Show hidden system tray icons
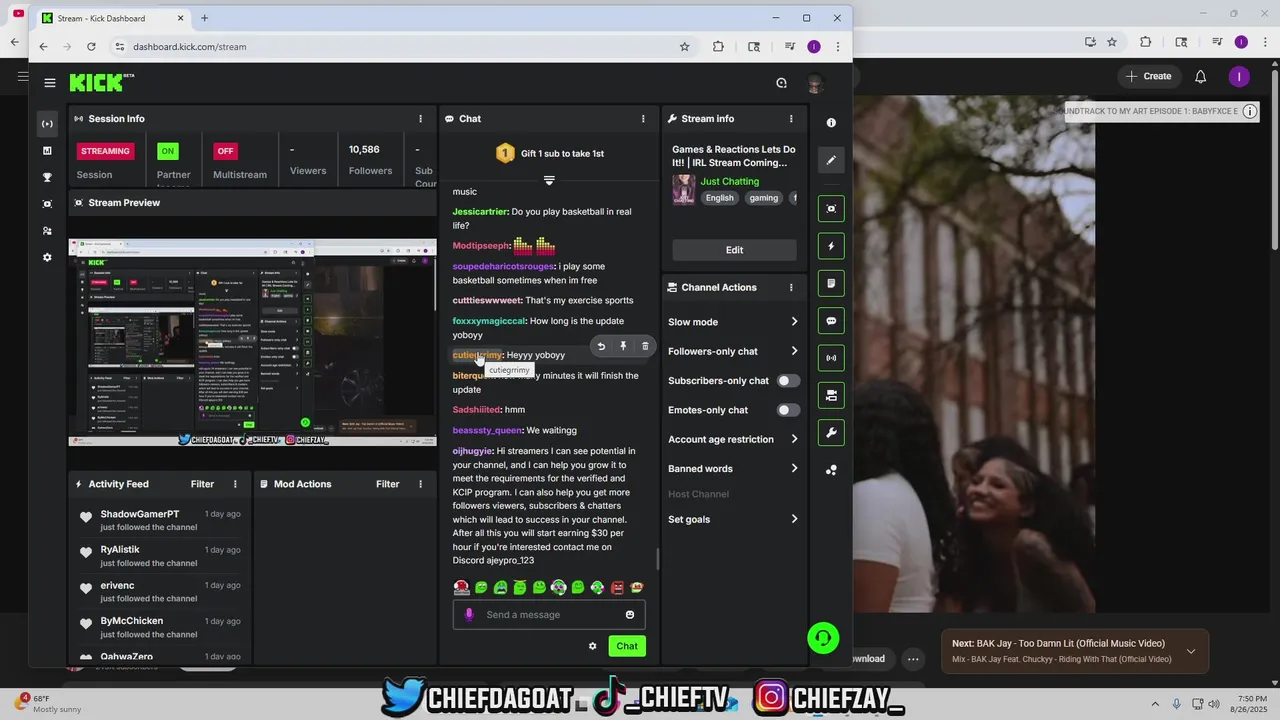Image resolution: width=1280 pixels, height=720 pixels. click(1155, 704)
